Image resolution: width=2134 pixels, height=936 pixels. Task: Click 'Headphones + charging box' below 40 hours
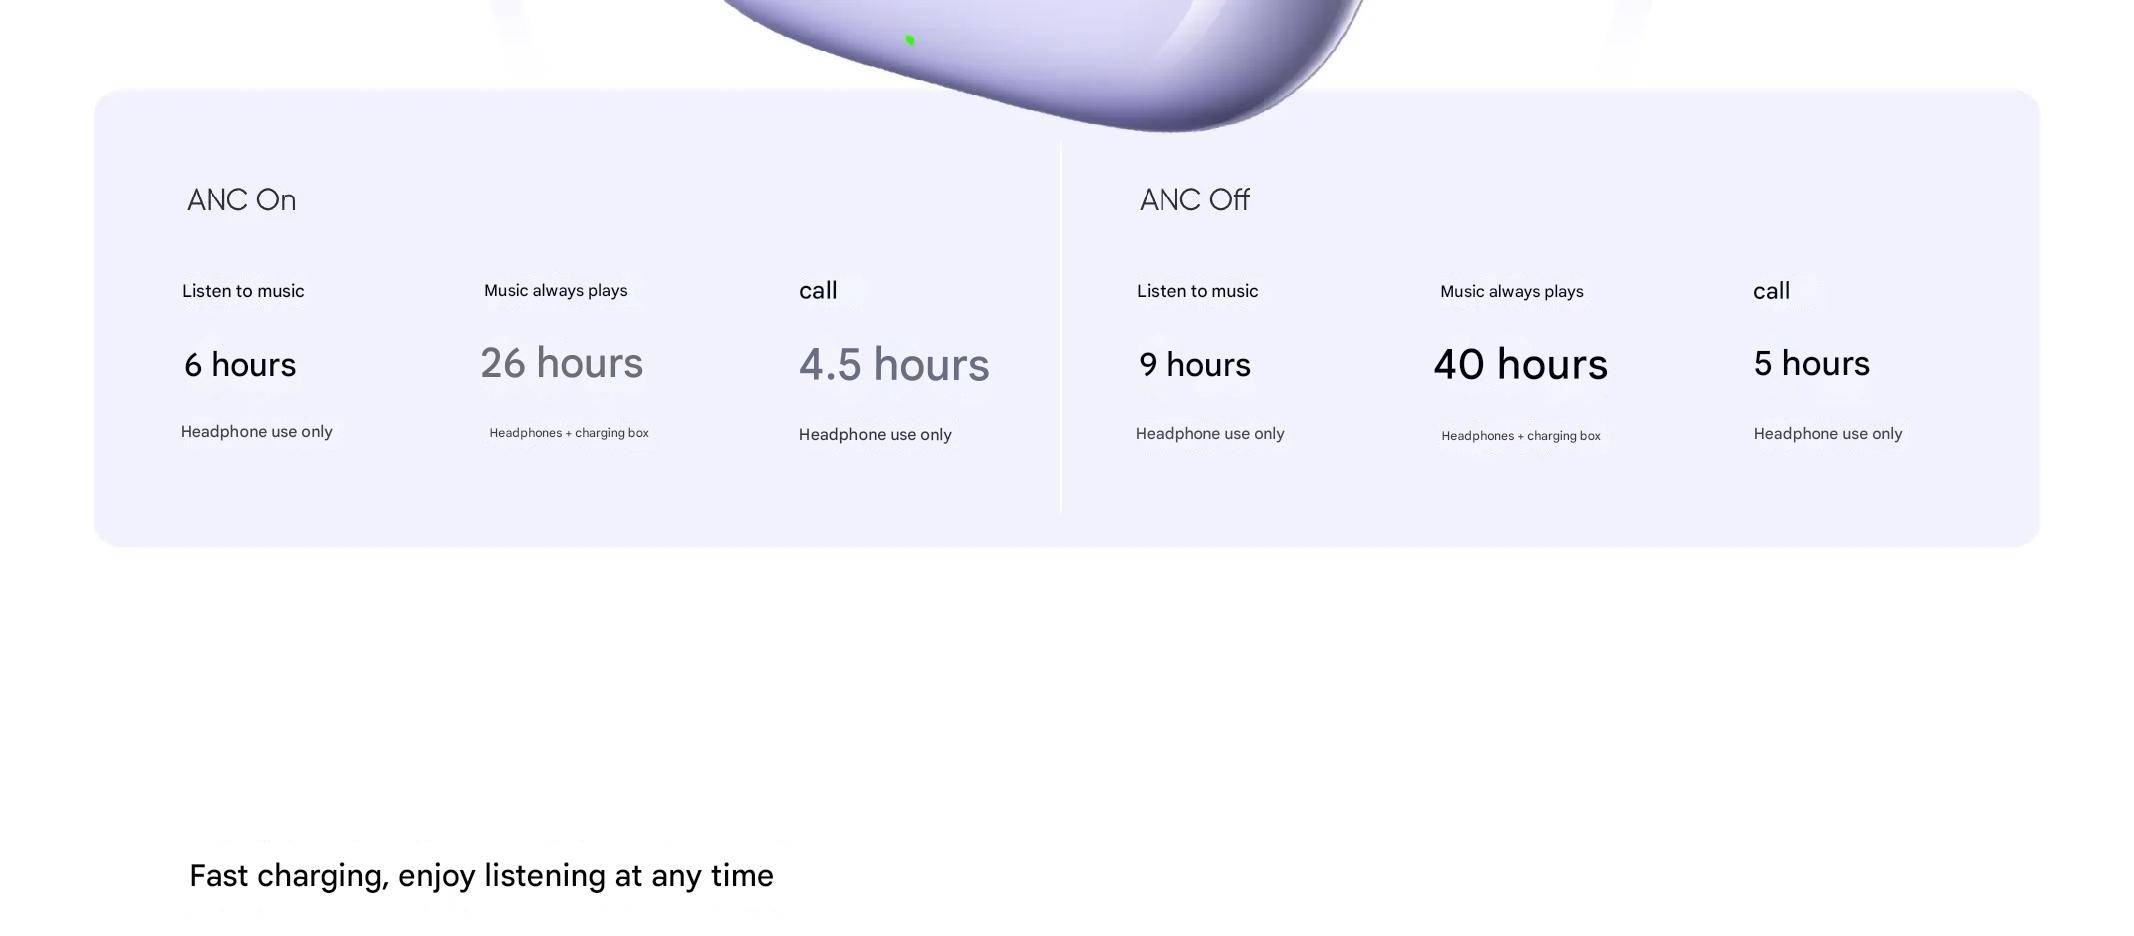pos(1520,436)
